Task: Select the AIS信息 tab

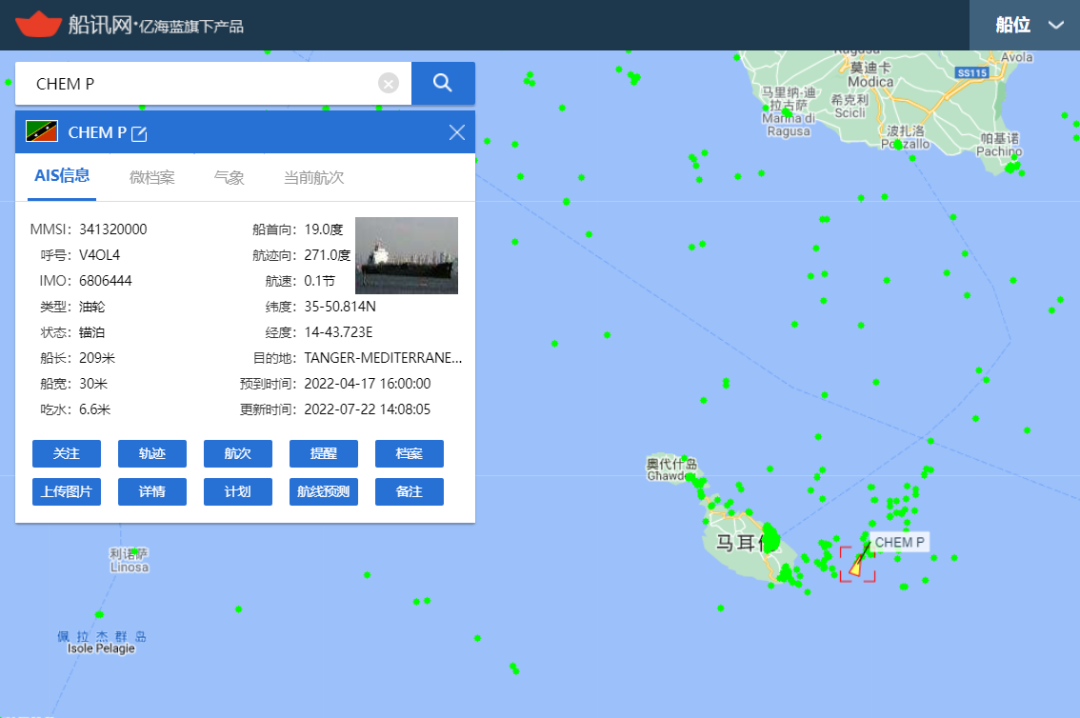Action: (62, 176)
